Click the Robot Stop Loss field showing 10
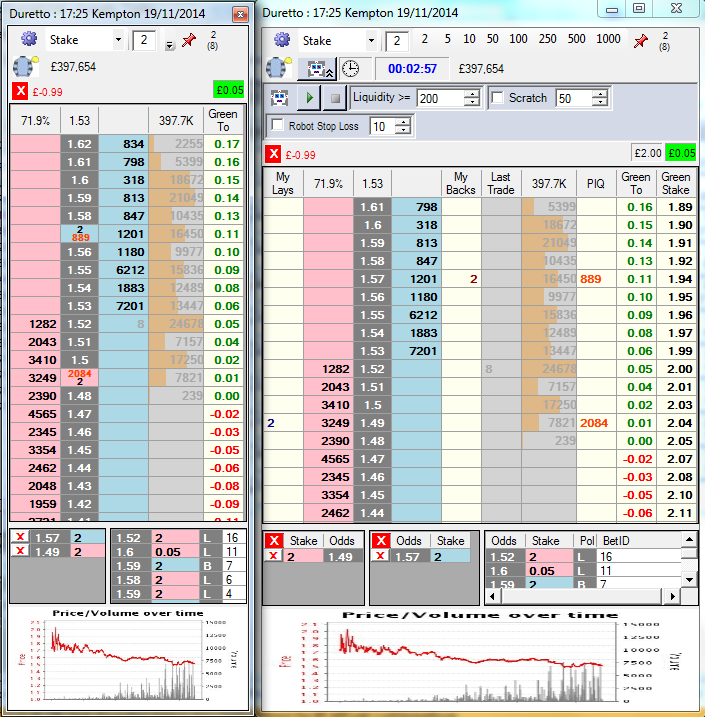The width and height of the screenshot is (705, 717). point(383,126)
